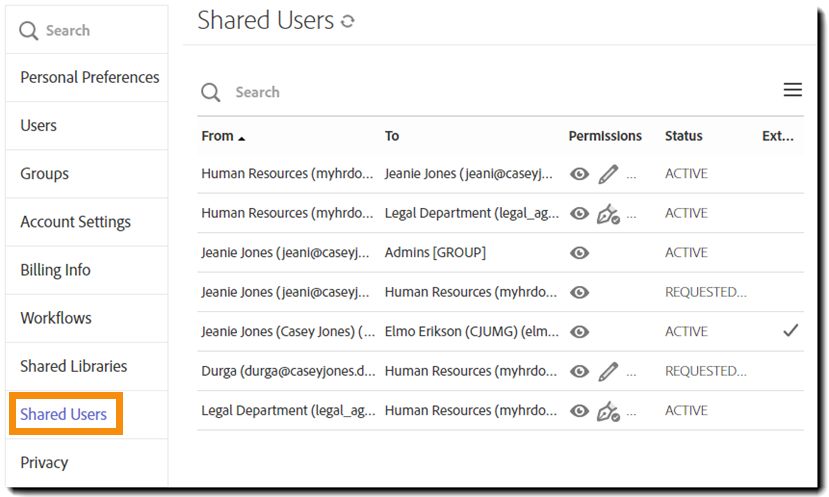Image resolution: width=829 pixels, height=497 pixels.
Task: Open the hamburger options menu
Action: point(792,90)
